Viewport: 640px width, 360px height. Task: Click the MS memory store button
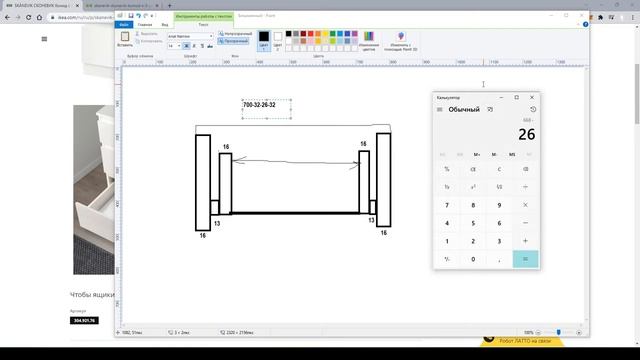click(512, 155)
